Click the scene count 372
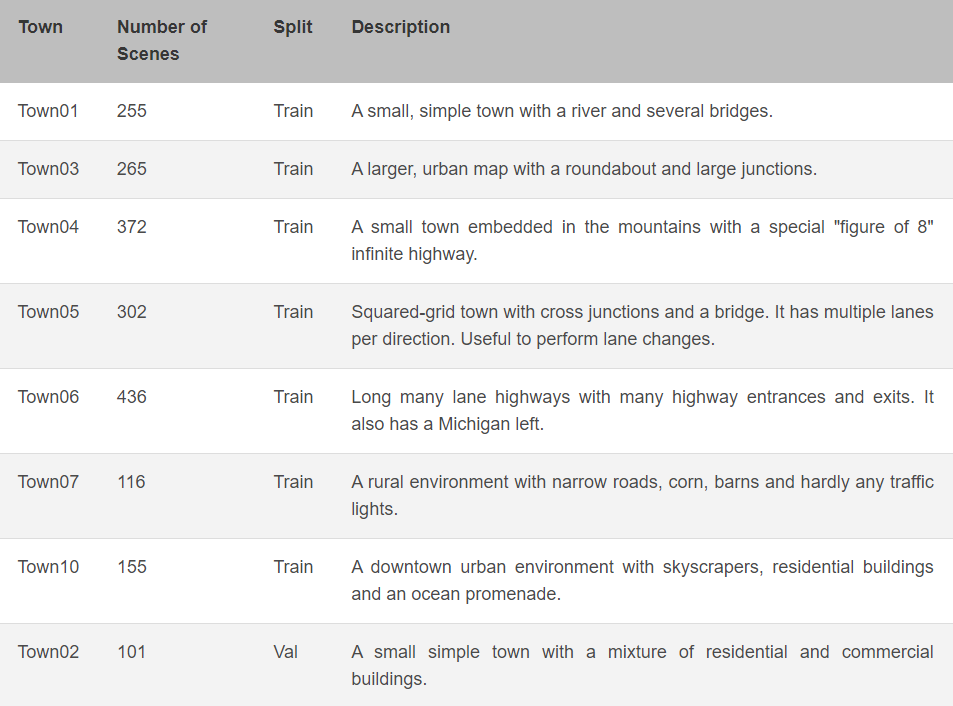The height and width of the screenshot is (706, 953). 131,227
